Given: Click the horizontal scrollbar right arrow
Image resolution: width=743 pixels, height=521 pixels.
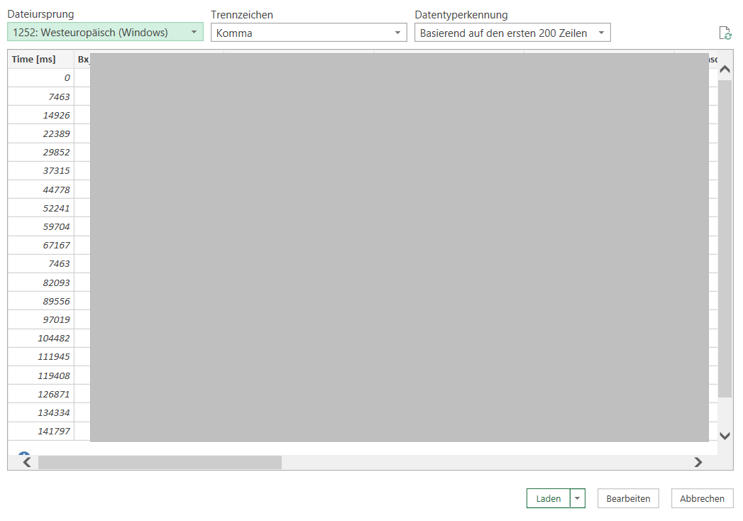Looking at the screenshot, I should click(x=698, y=462).
